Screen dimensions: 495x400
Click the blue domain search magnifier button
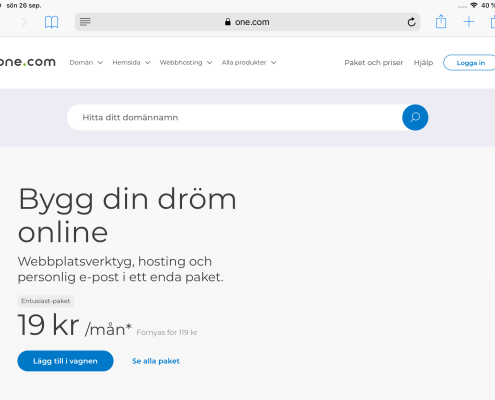(x=415, y=117)
